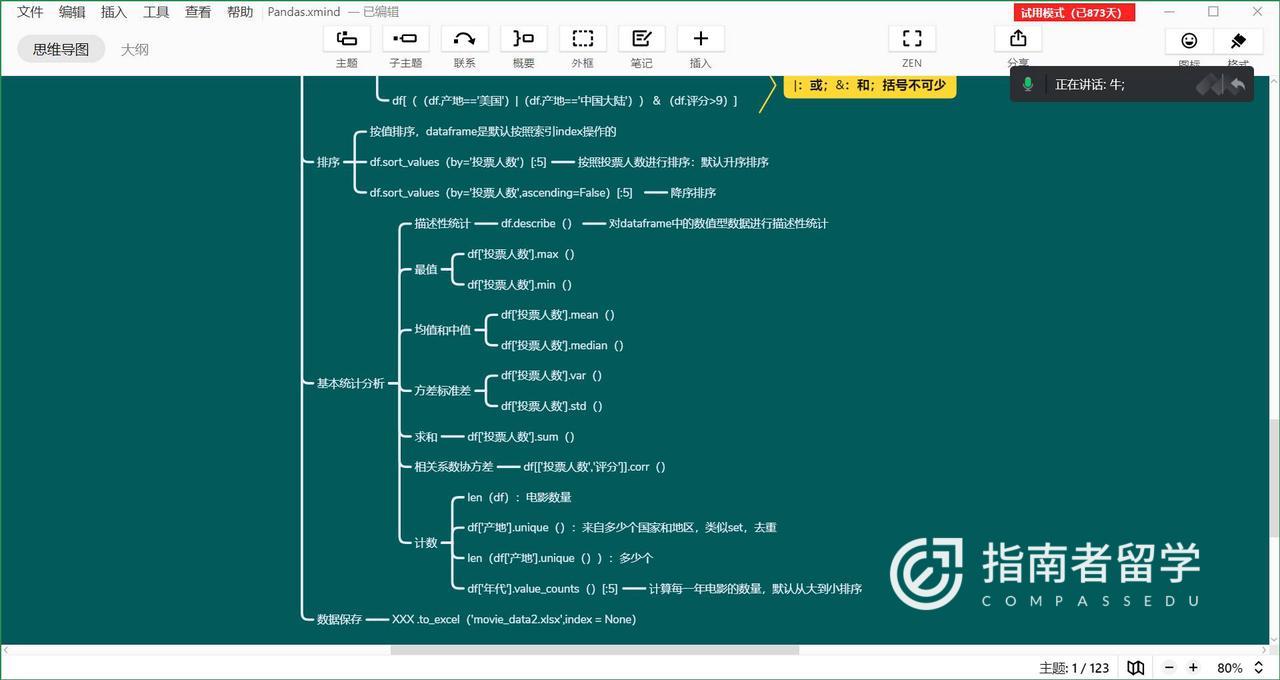1280x680 pixels.
Task: Zoom in using the plus button
Action: pos(1193,667)
